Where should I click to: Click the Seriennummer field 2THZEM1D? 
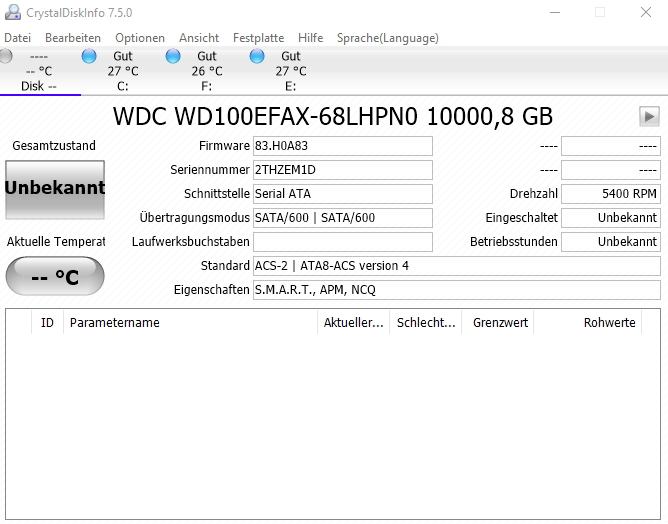click(343, 170)
